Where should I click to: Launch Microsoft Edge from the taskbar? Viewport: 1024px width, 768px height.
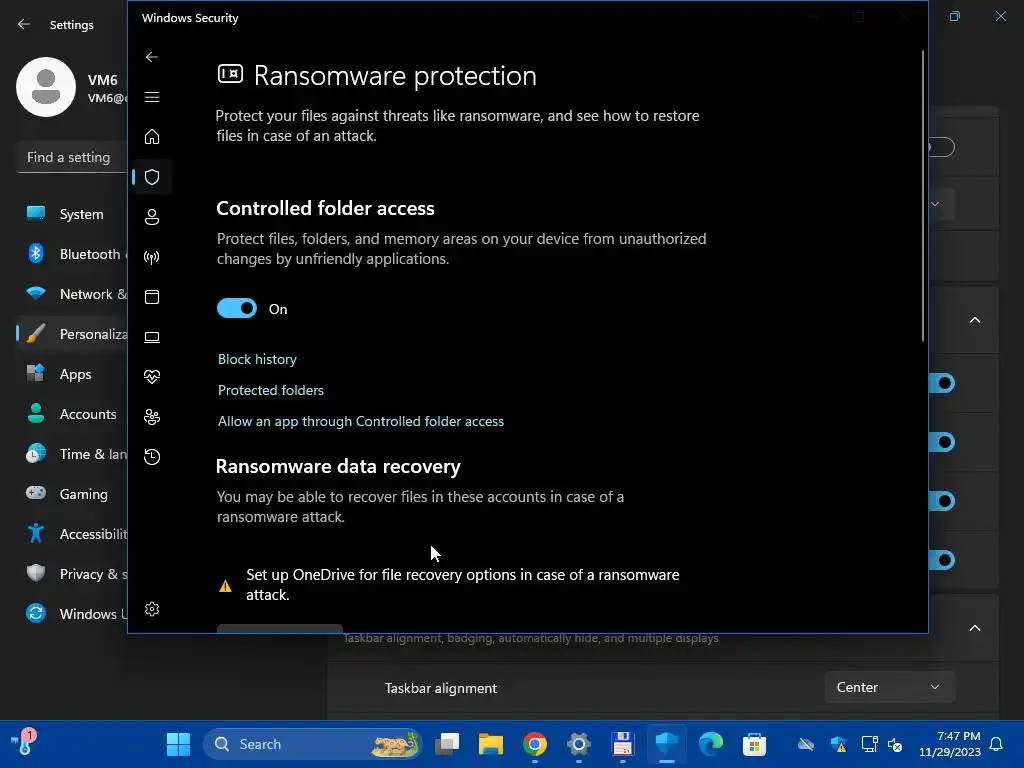click(711, 744)
